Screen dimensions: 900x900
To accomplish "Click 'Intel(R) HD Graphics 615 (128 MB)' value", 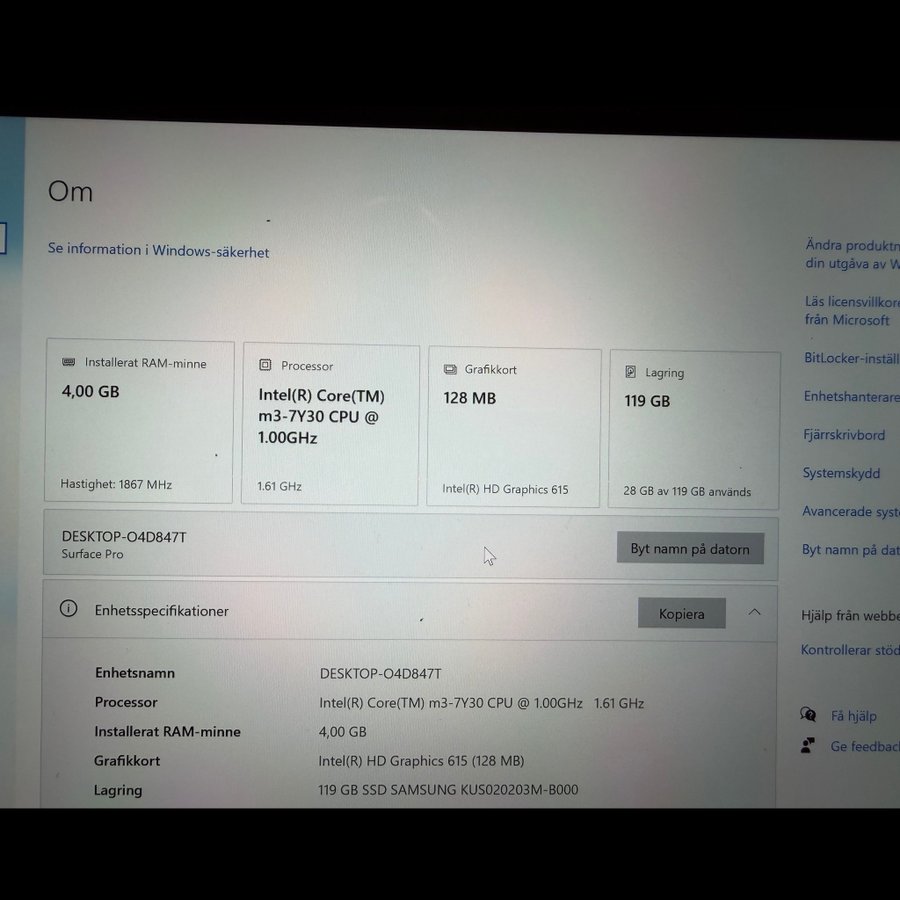I will tap(421, 761).
